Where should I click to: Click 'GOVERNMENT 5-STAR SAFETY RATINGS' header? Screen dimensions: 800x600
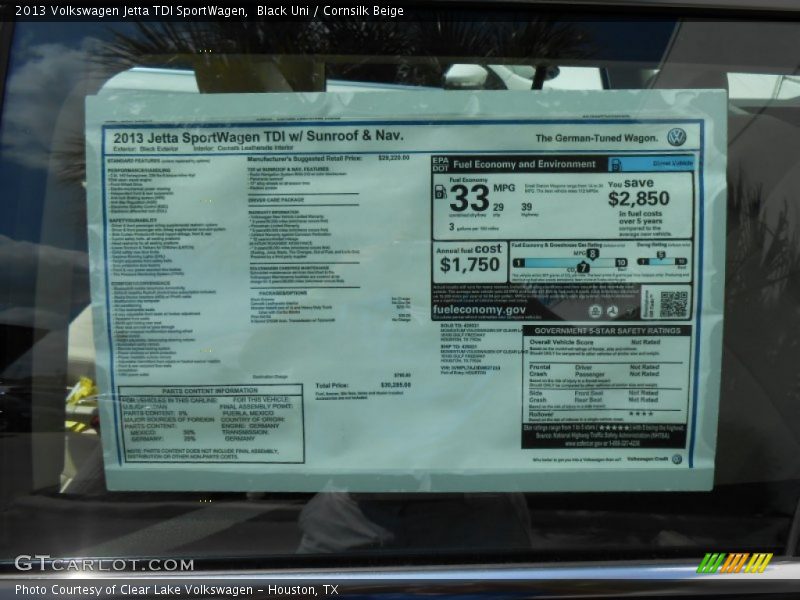607,331
